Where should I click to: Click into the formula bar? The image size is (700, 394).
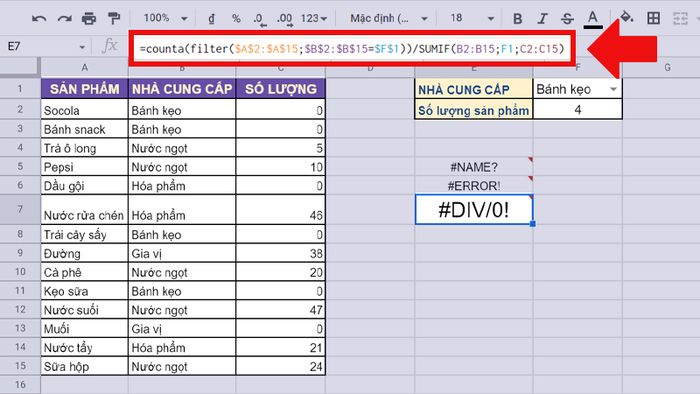click(352, 48)
